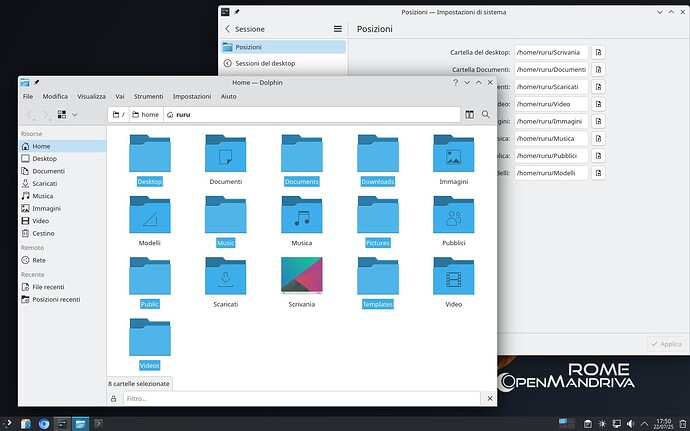Click the icons view mode button
The height and width of the screenshot is (431, 690).
(x=62, y=115)
